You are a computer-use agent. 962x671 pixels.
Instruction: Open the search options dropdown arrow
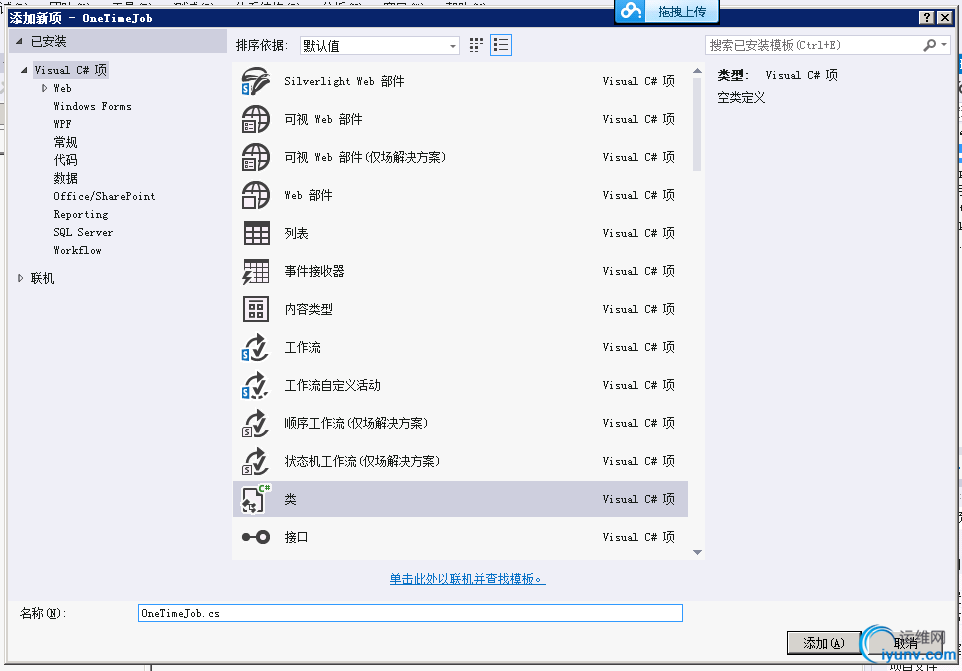(944, 45)
